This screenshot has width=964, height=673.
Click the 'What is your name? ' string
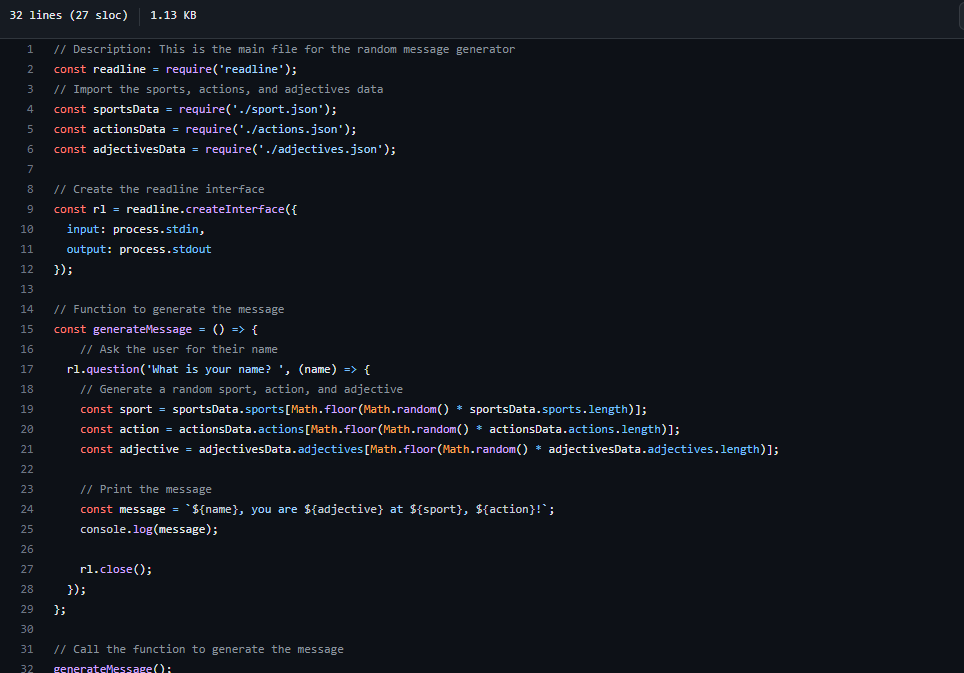click(x=215, y=369)
